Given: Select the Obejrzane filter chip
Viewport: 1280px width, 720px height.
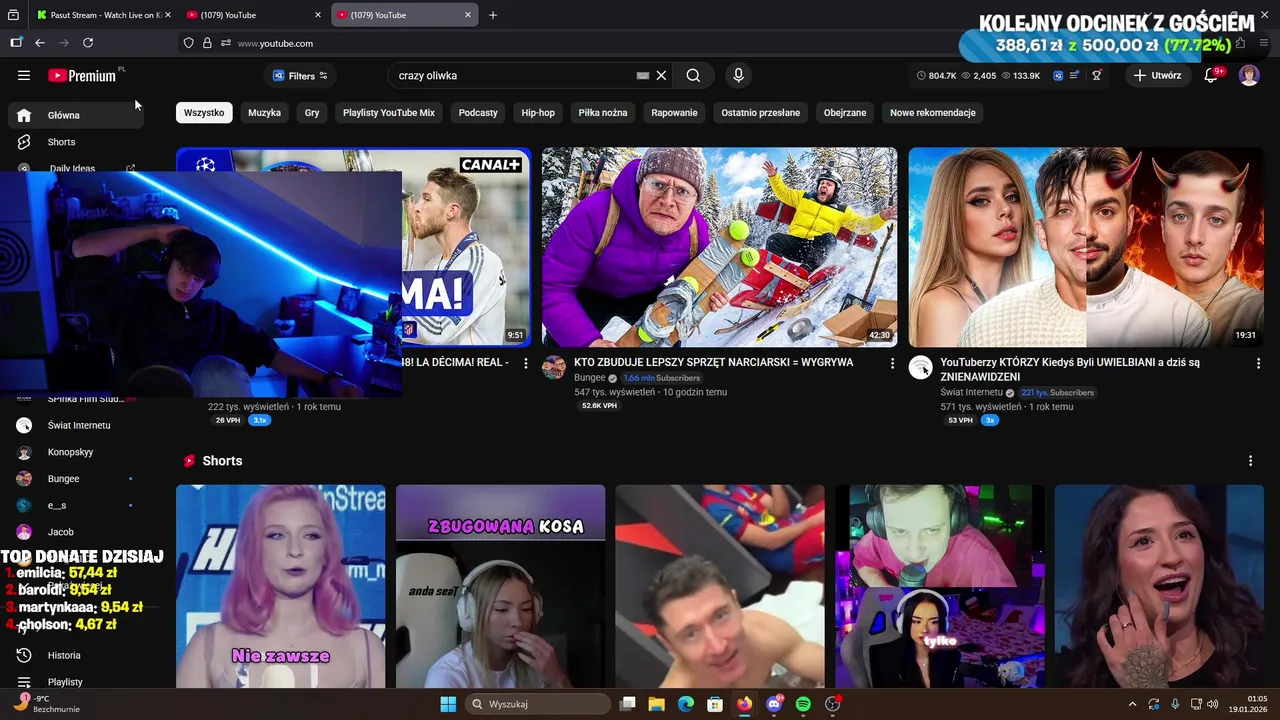Looking at the screenshot, I should click(845, 113).
